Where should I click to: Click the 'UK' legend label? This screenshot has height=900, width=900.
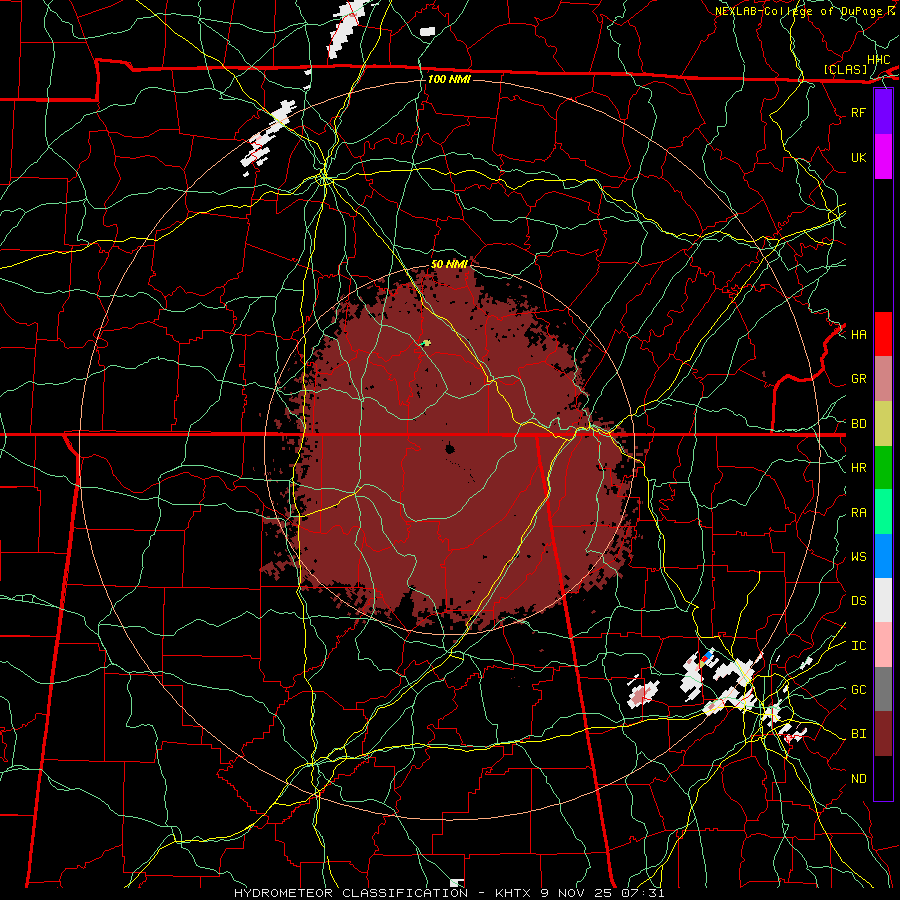click(859, 157)
